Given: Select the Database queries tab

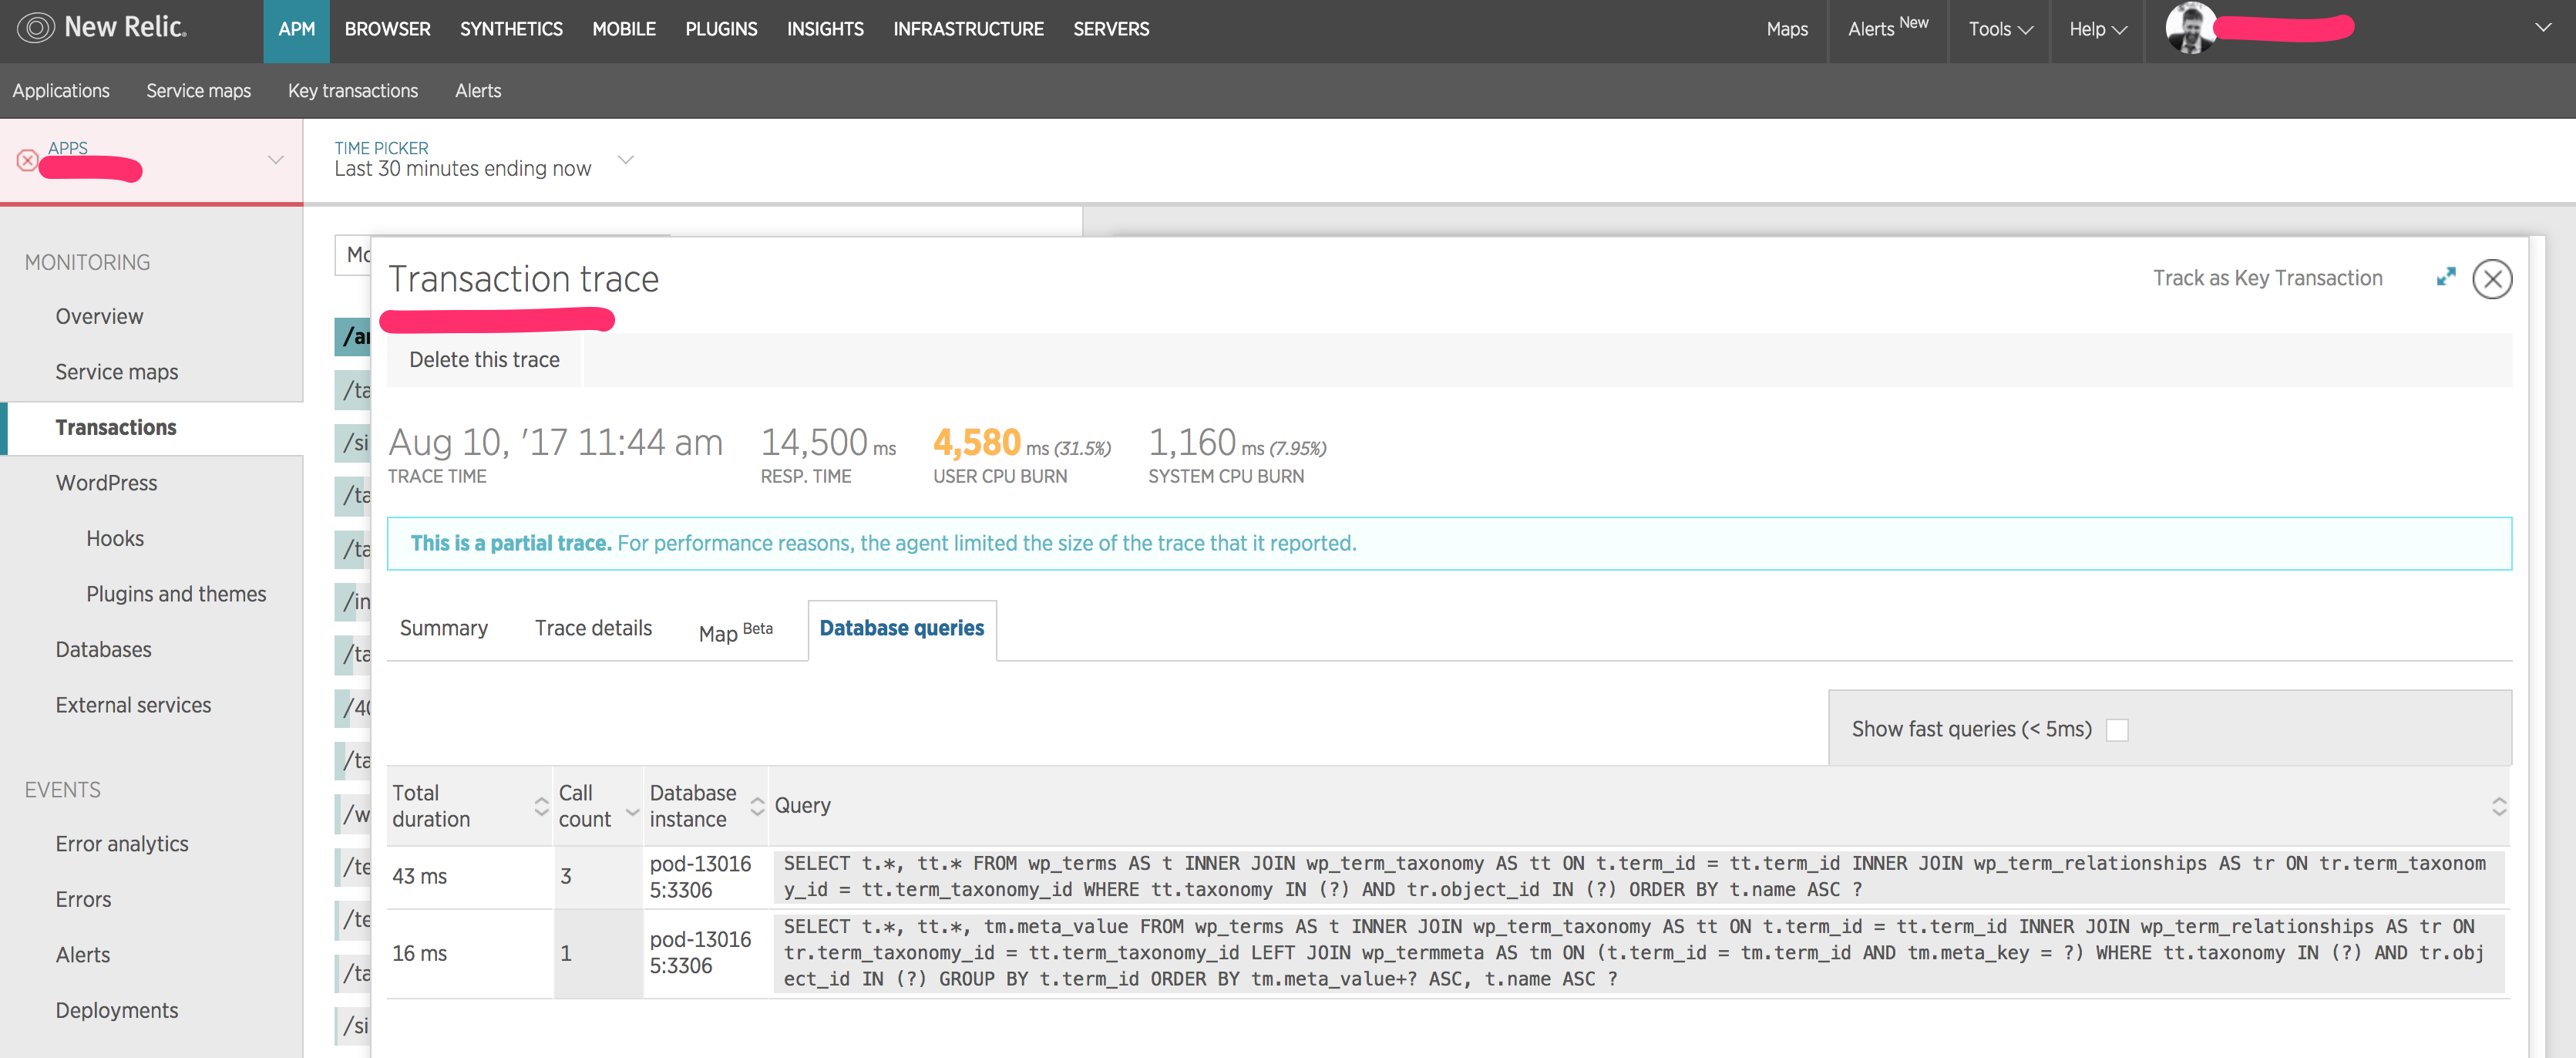Looking at the screenshot, I should (902, 629).
